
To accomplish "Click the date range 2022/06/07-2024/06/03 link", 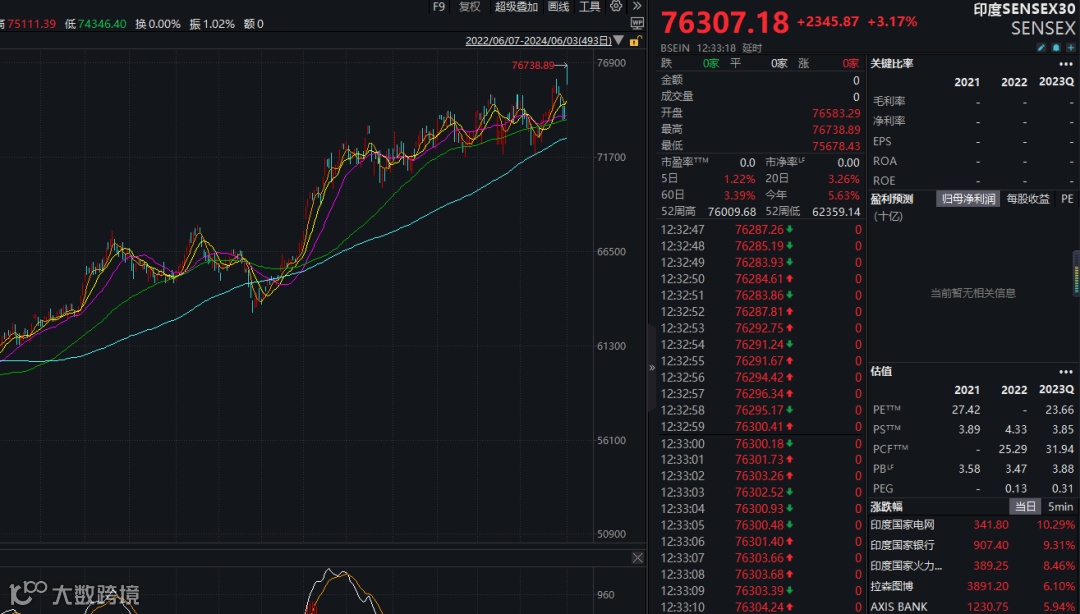I will pyautogui.click(x=538, y=41).
